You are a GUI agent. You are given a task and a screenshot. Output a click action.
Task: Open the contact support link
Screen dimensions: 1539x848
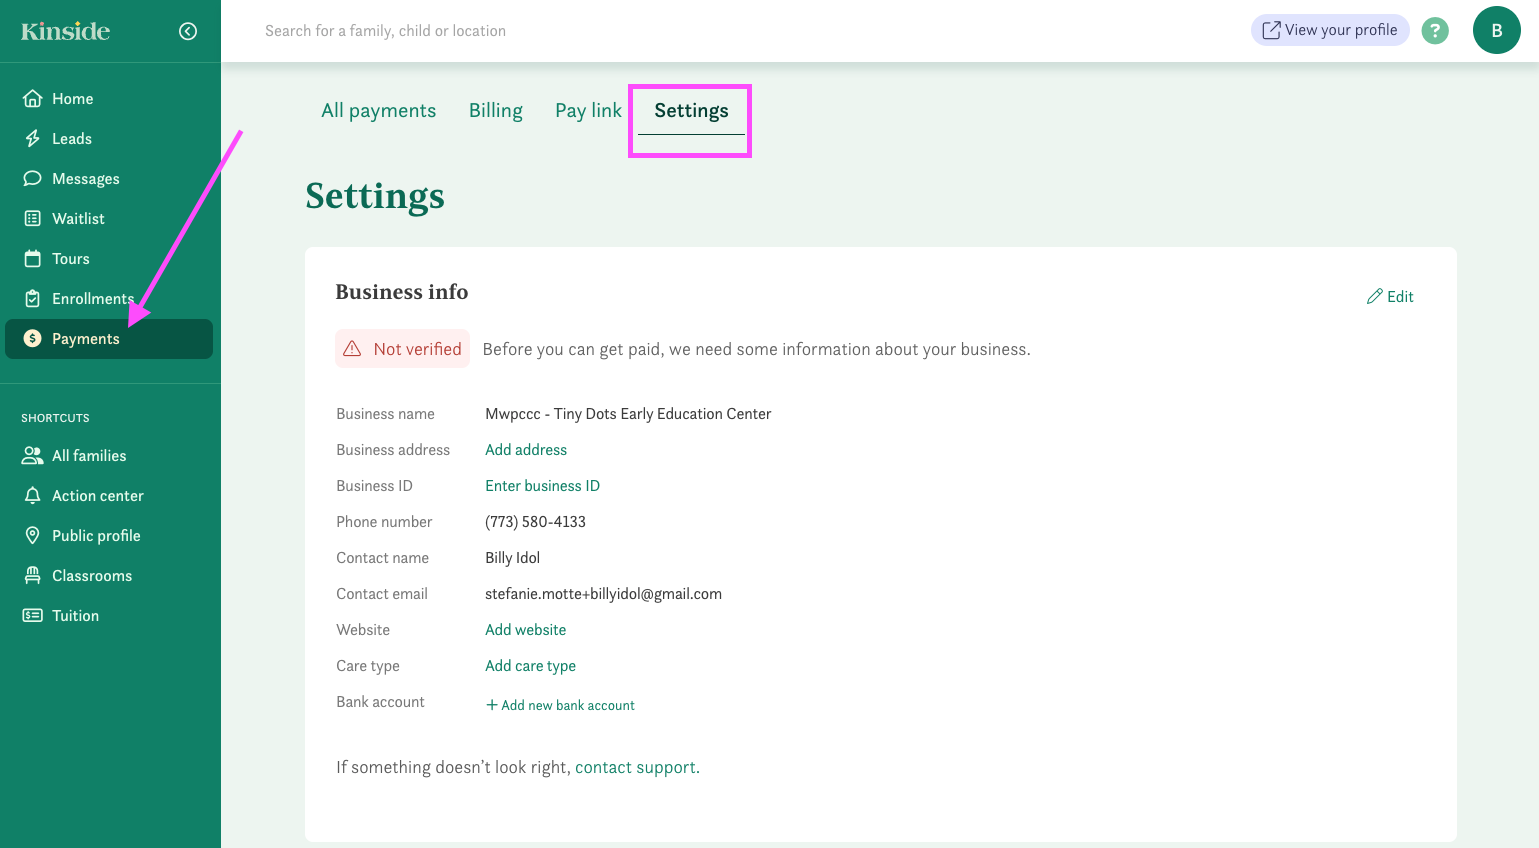click(x=635, y=768)
